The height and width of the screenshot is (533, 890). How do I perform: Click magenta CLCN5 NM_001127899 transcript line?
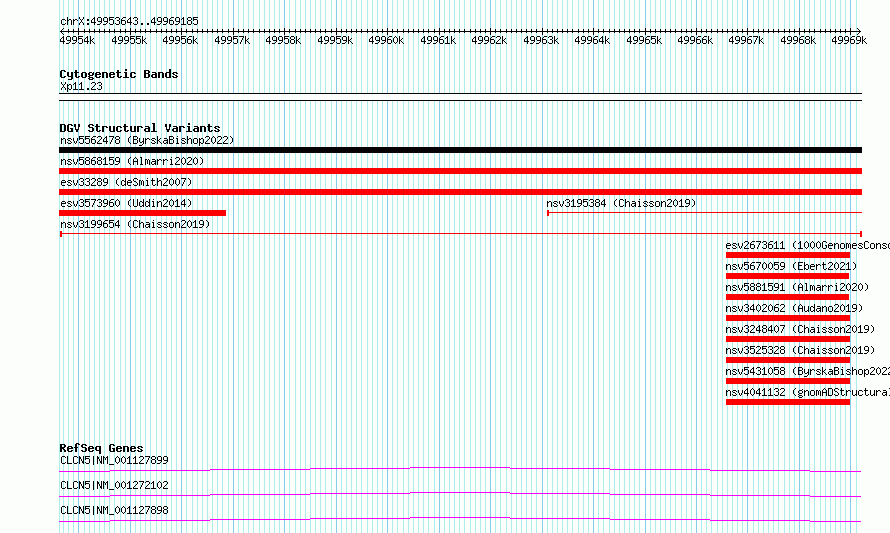tap(460, 469)
